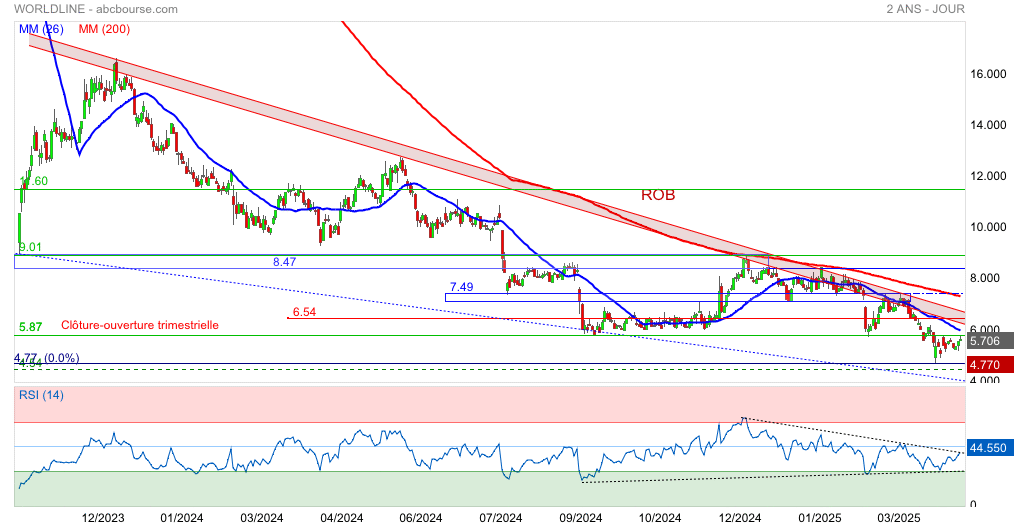This screenshot has height=528, width=1014.
Task: Click the 09/2024 date axis label
Action: [x=580, y=518]
